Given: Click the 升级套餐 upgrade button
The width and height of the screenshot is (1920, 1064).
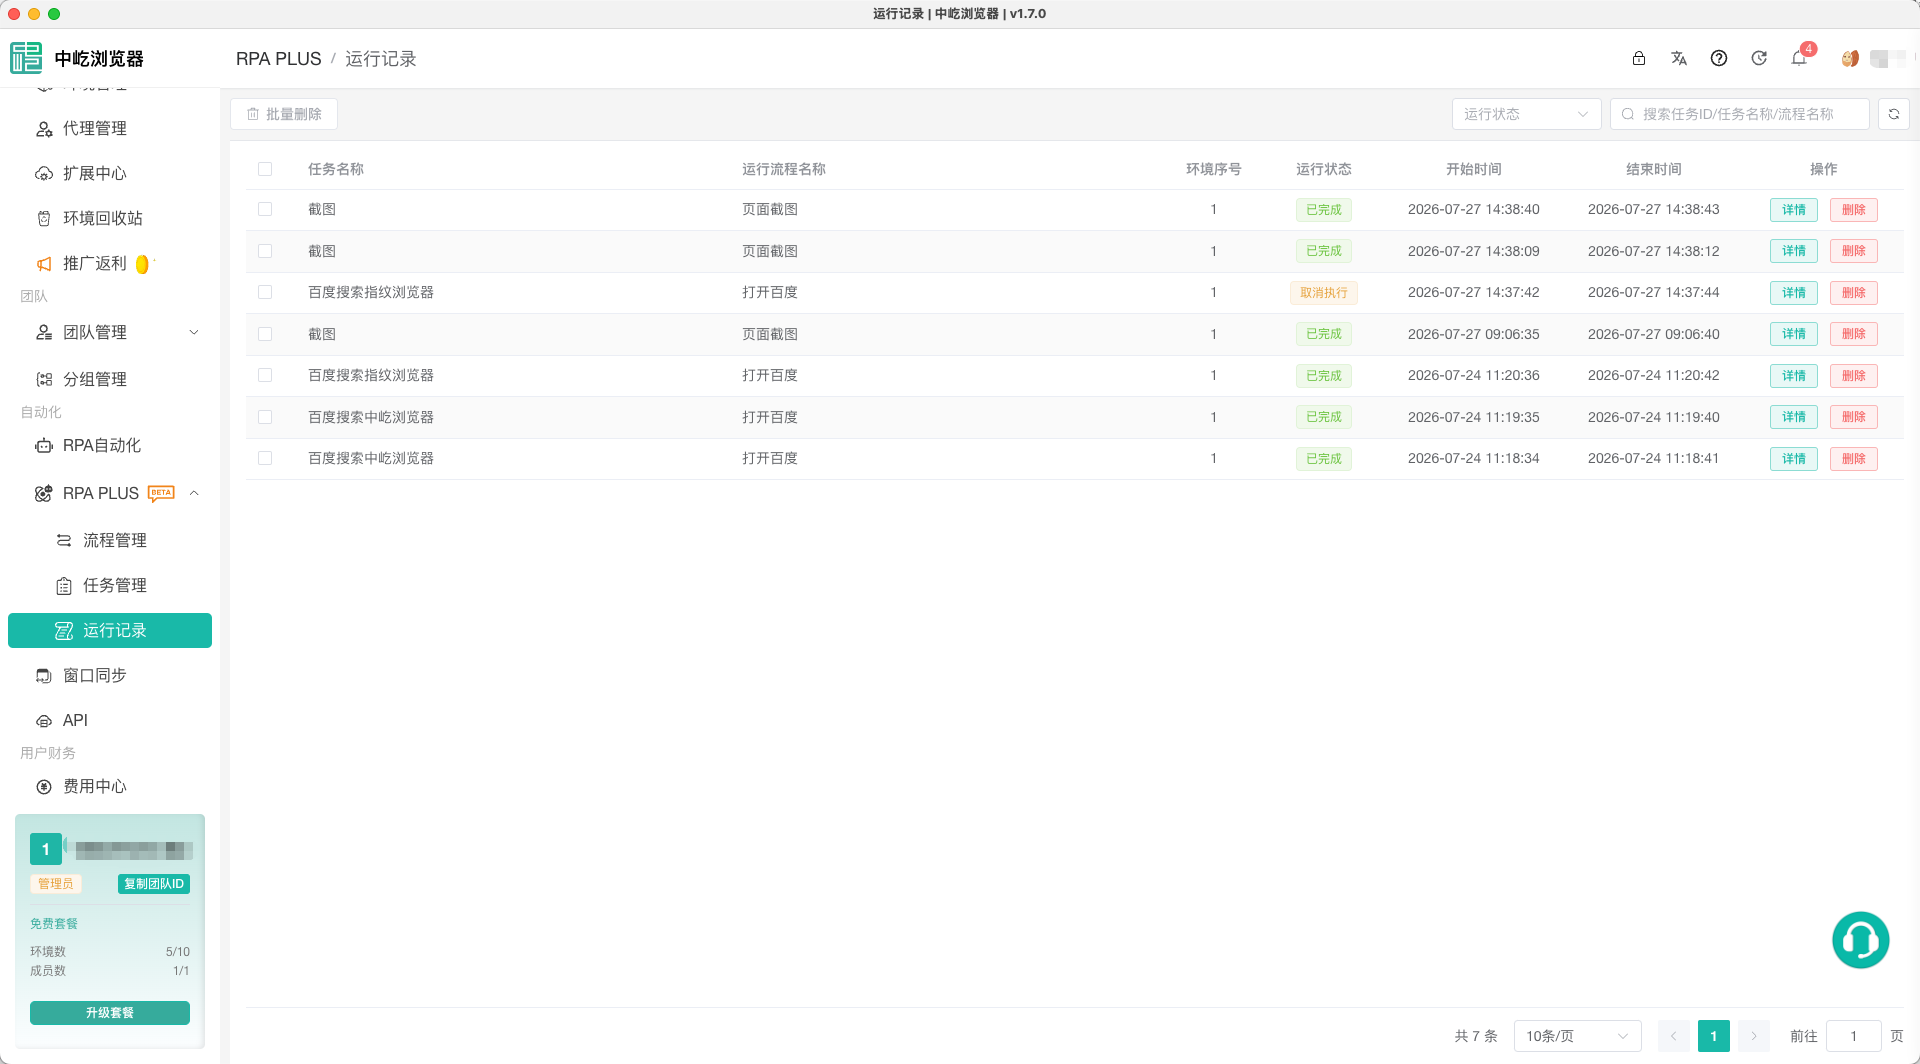Looking at the screenshot, I should click(x=110, y=1013).
